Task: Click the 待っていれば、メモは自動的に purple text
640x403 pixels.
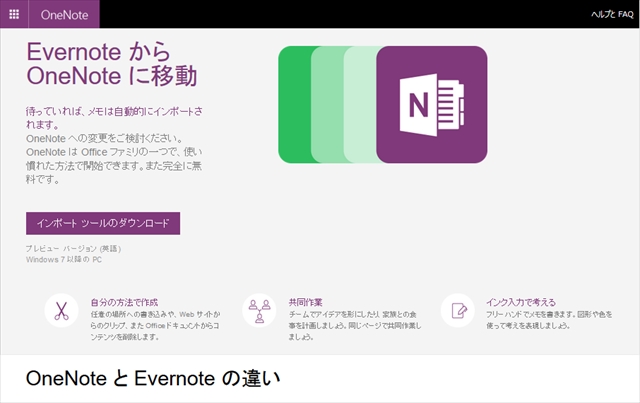Action: pyautogui.click(x=114, y=118)
